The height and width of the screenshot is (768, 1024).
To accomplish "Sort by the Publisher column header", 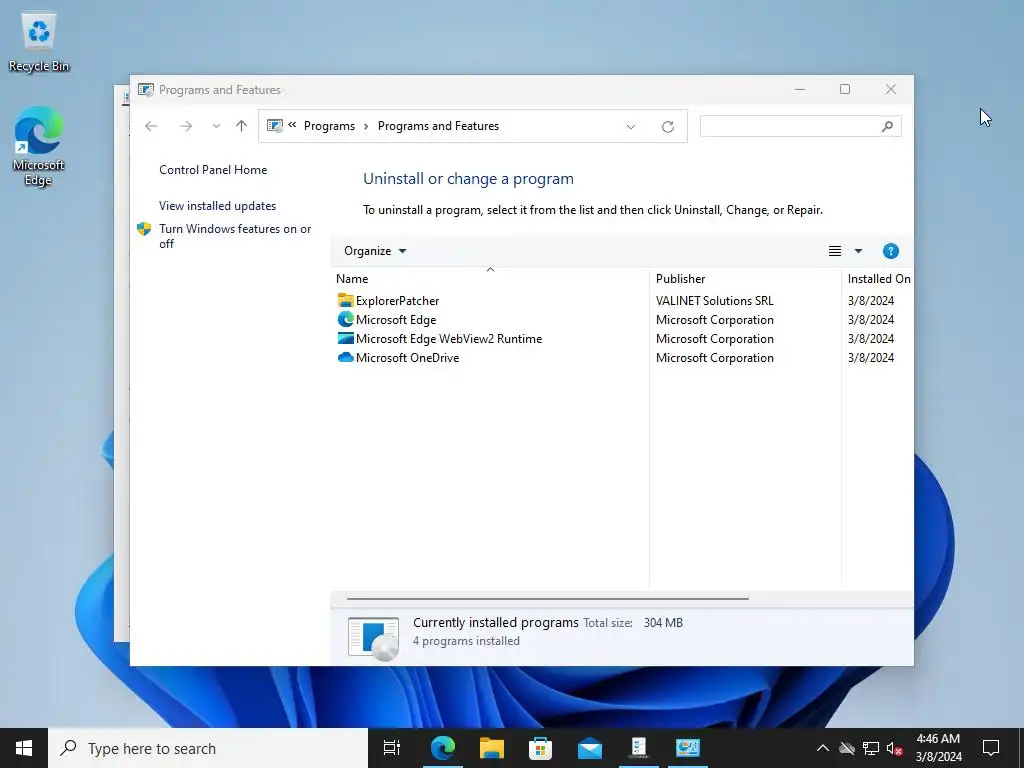I will 745,279.
